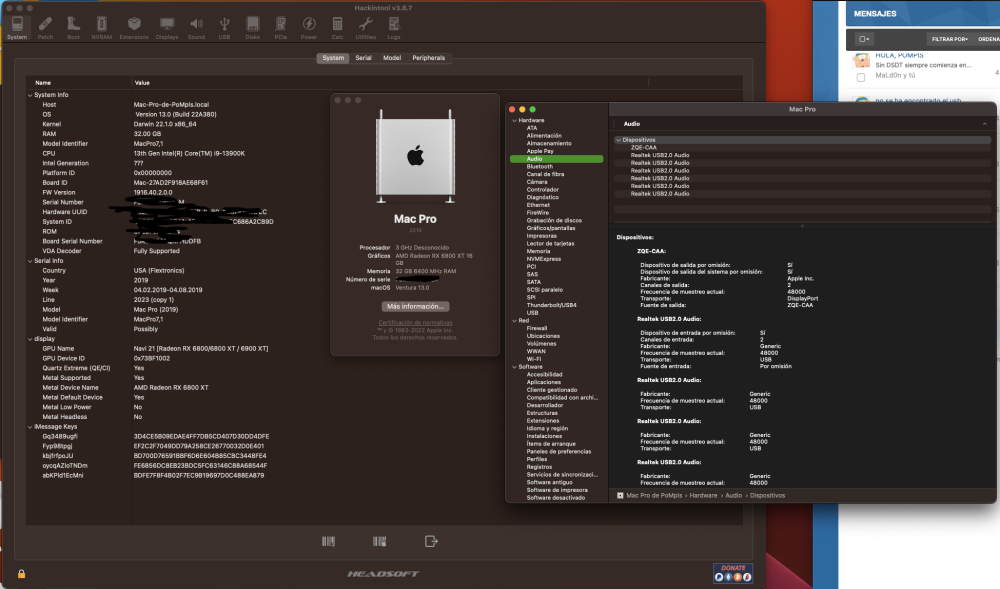Select the Model Identifier row under System Info
The image size is (1000, 589).
pyautogui.click(x=384, y=144)
